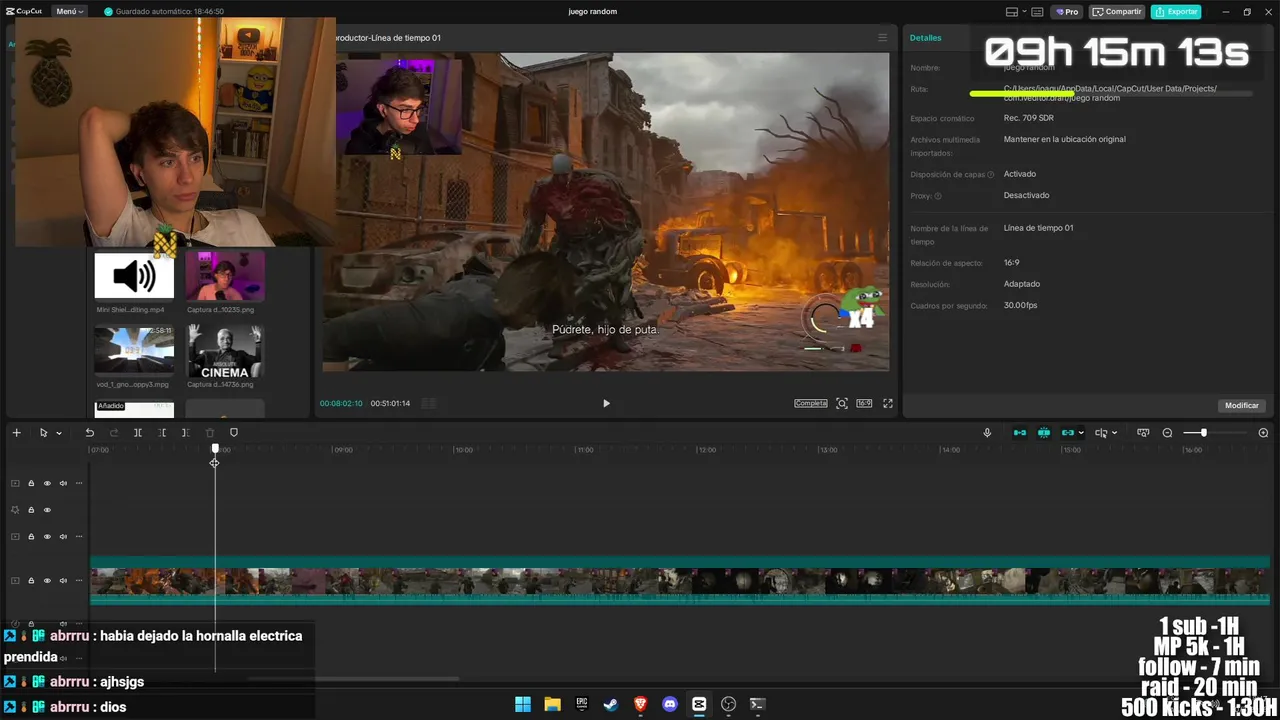The width and height of the screenshot is (1280, 720).
Task: Toggle main track magnet
Action: 1020,433
